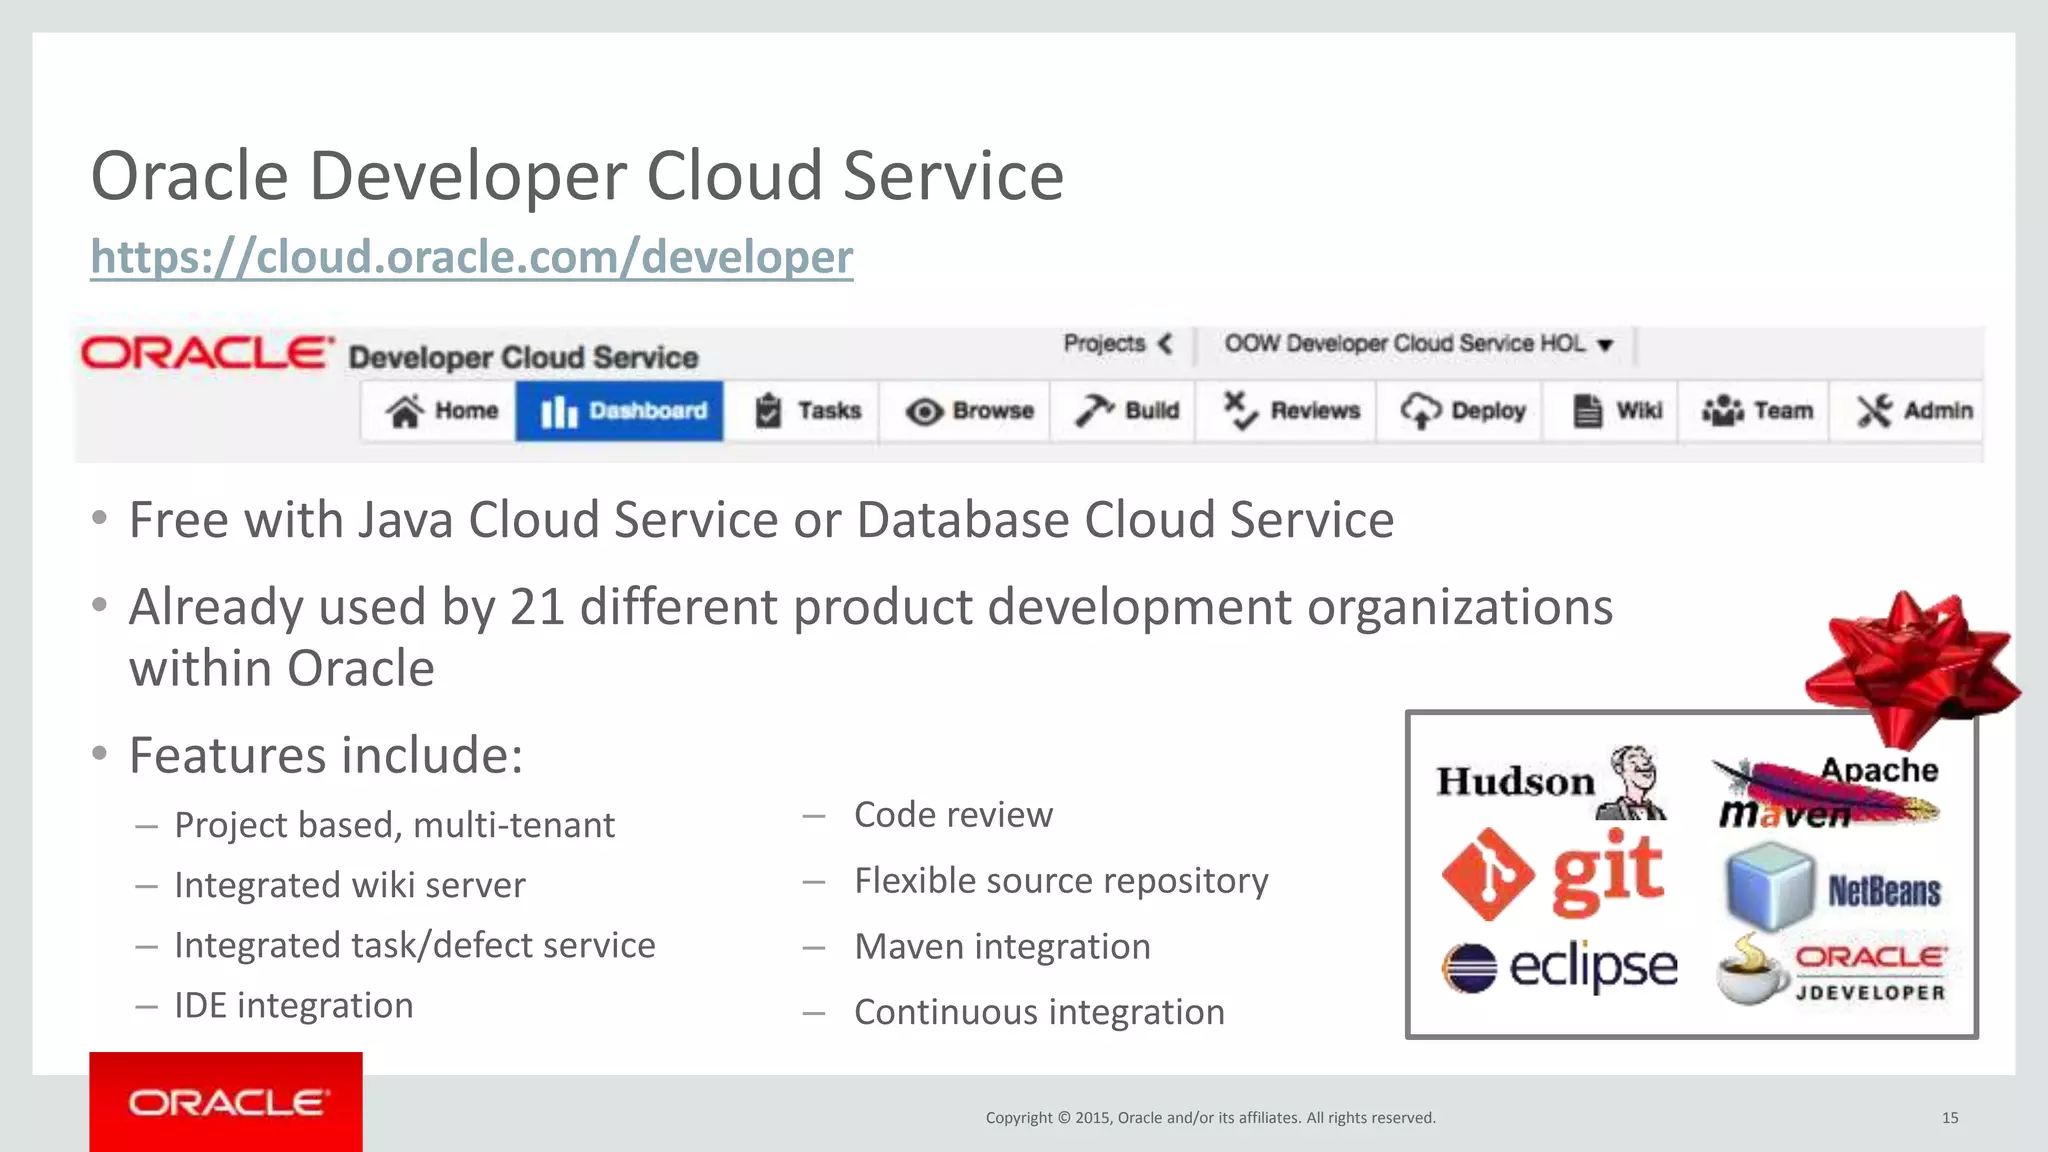Click the red Oracle footer logo
The width and height of the screenshot is (2048, 1152).
(226, 1102)
